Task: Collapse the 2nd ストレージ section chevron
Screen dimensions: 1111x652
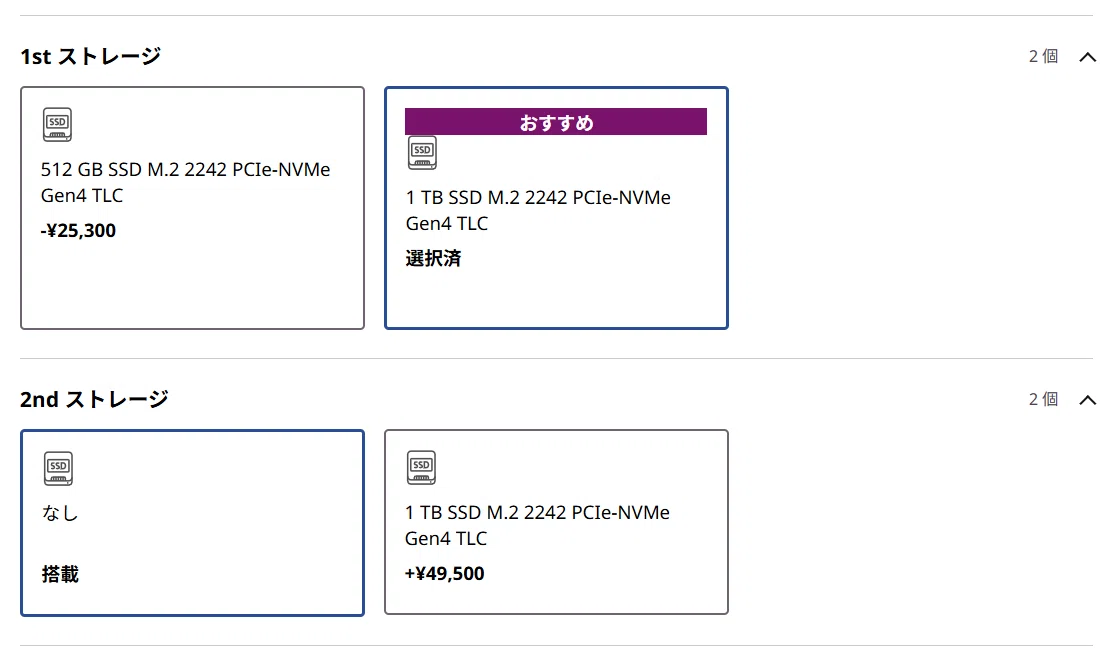Action: coord(1087,400)
